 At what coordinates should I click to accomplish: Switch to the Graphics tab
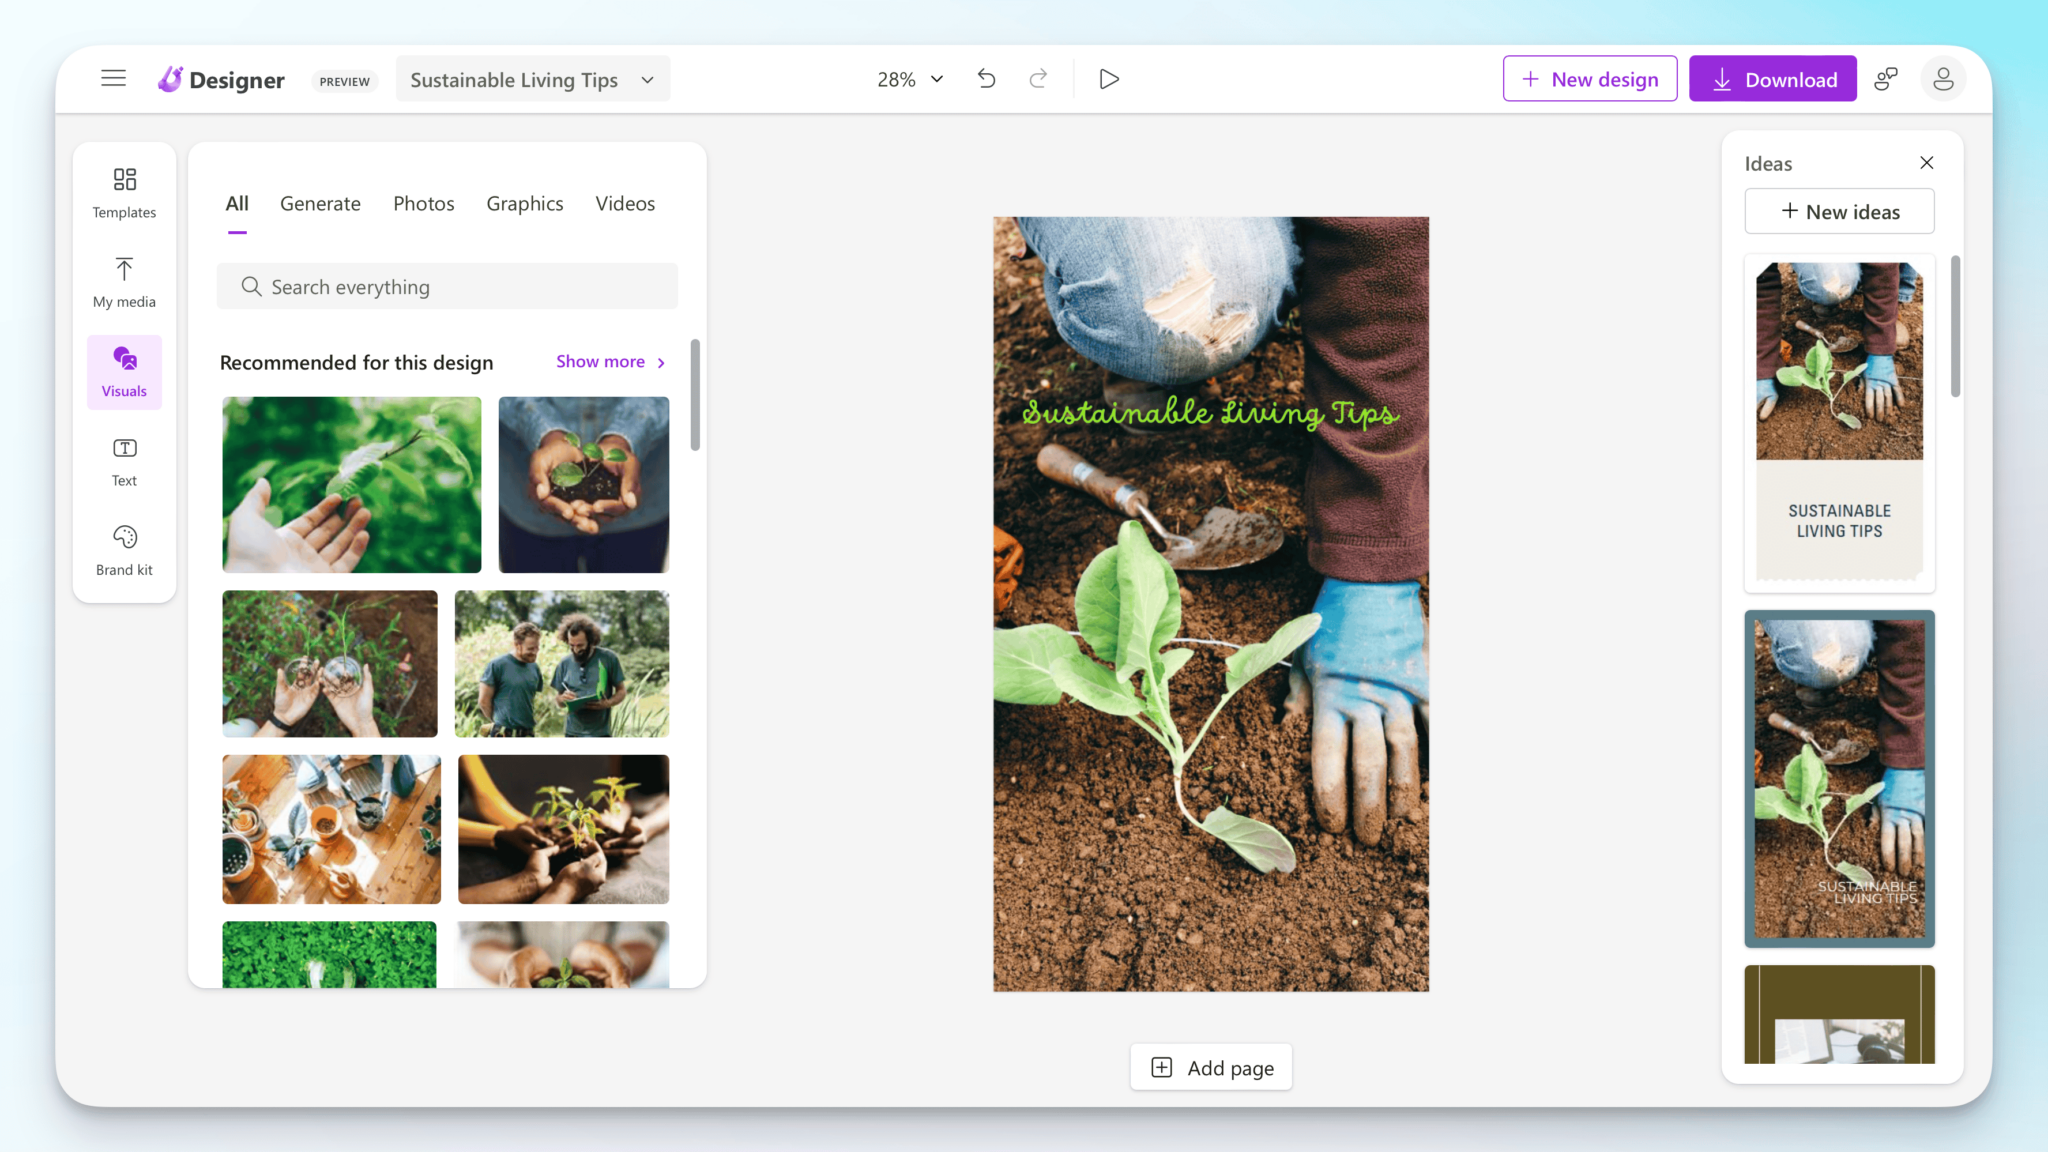tap(524, 203)
